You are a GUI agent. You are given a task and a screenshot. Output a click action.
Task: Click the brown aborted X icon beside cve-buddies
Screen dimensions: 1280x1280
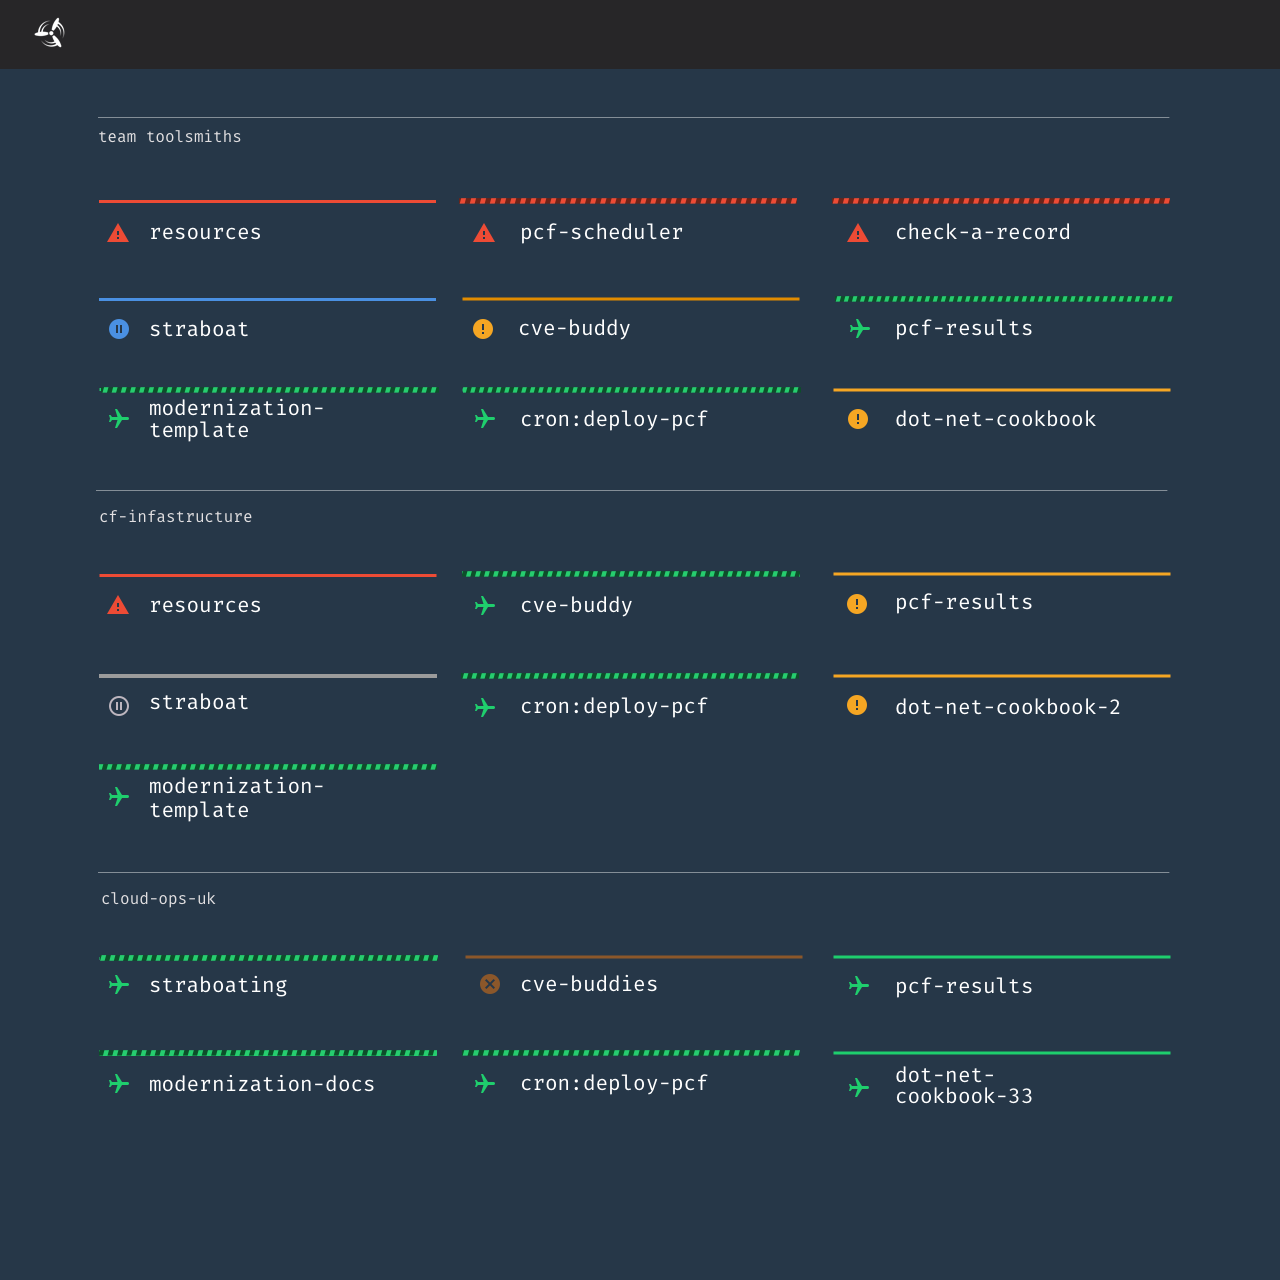coord(490,984)
